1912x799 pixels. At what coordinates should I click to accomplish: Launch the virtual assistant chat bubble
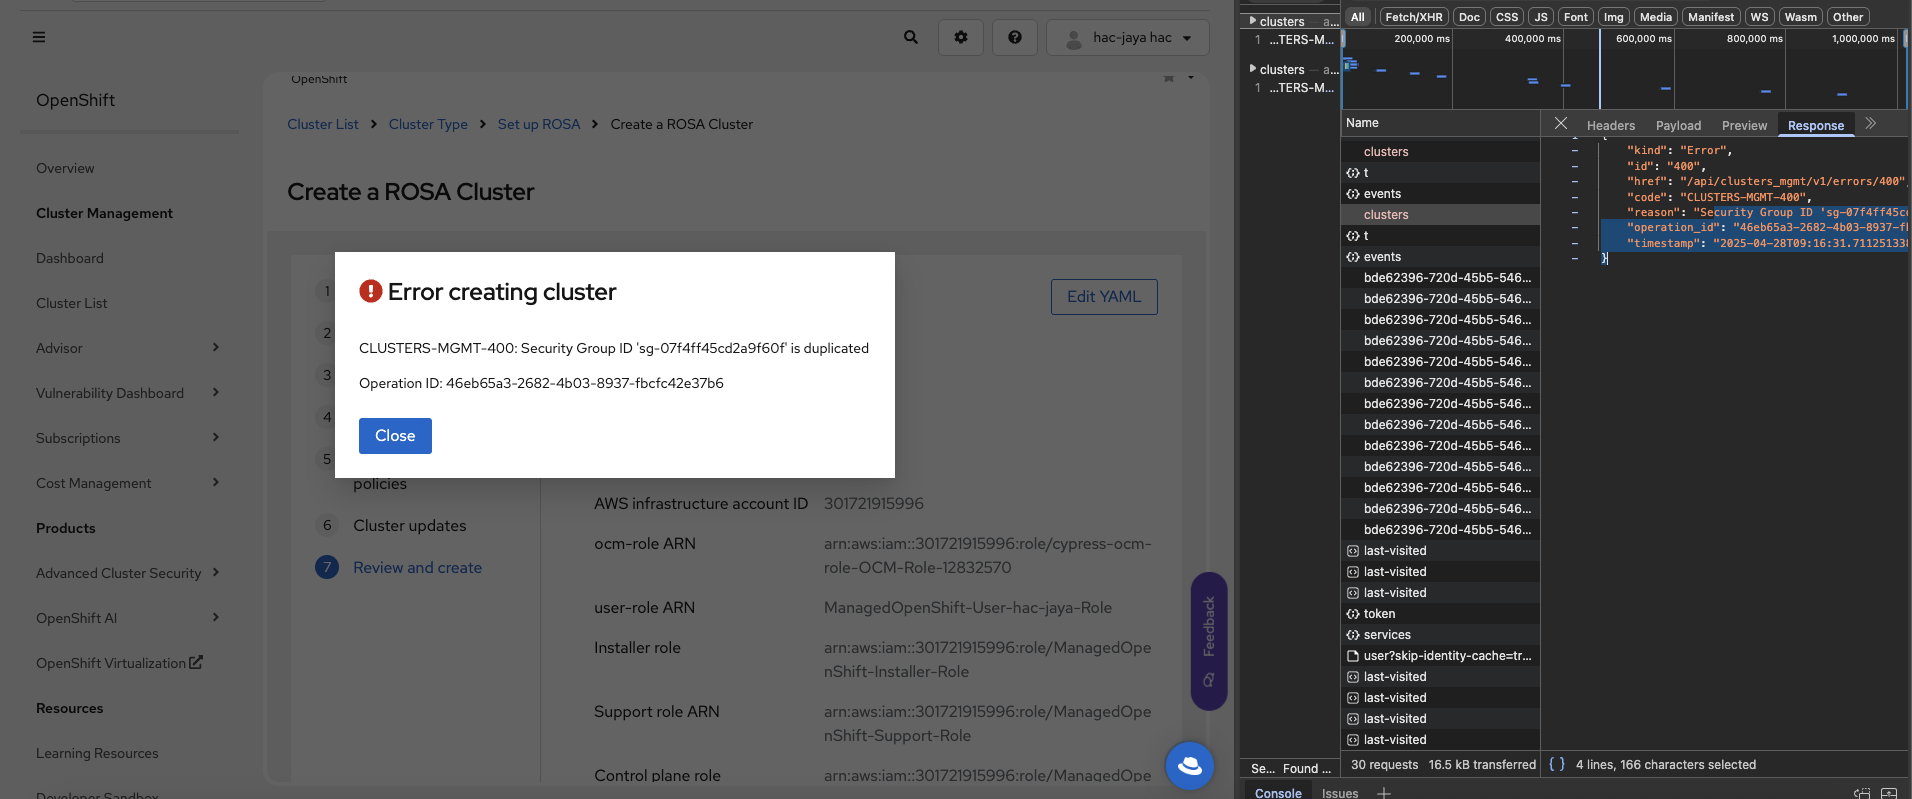coord(1190,765)
